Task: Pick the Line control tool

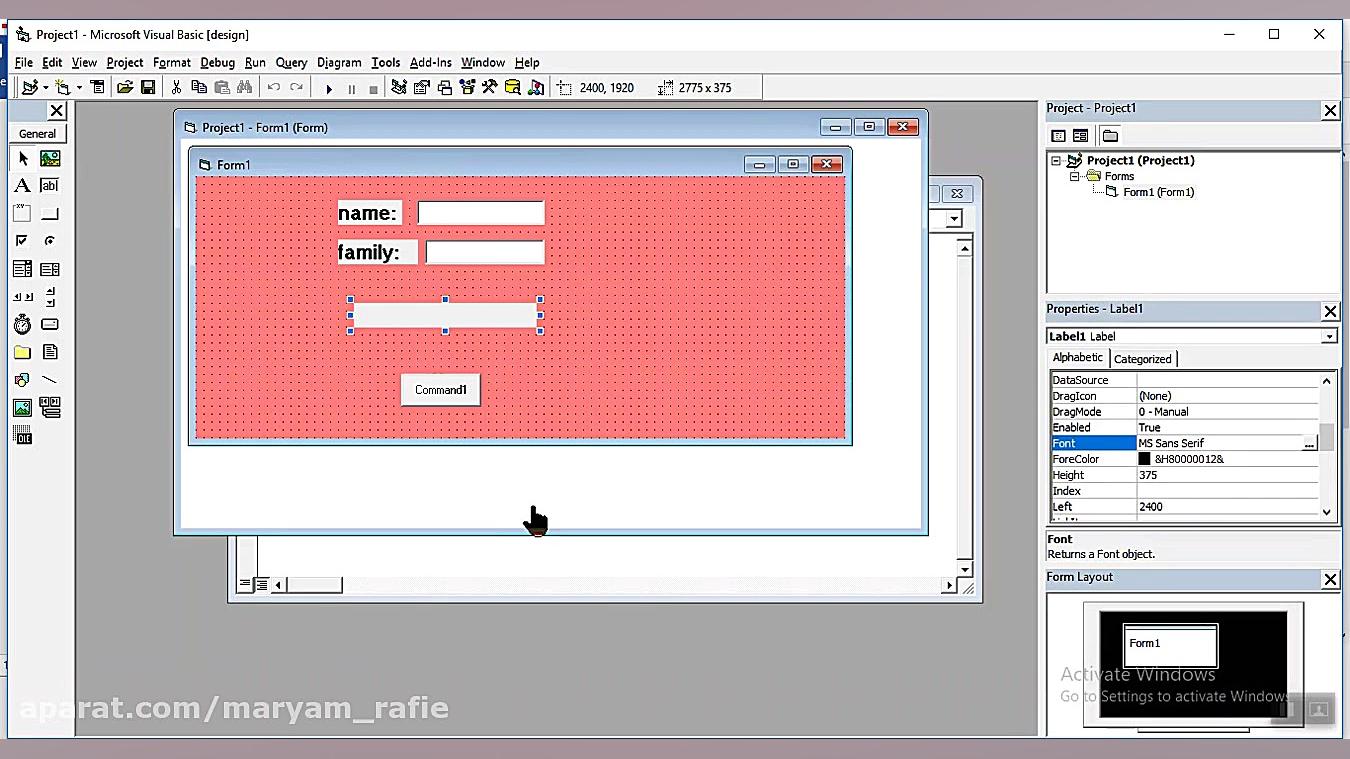Action: [50, 380]
